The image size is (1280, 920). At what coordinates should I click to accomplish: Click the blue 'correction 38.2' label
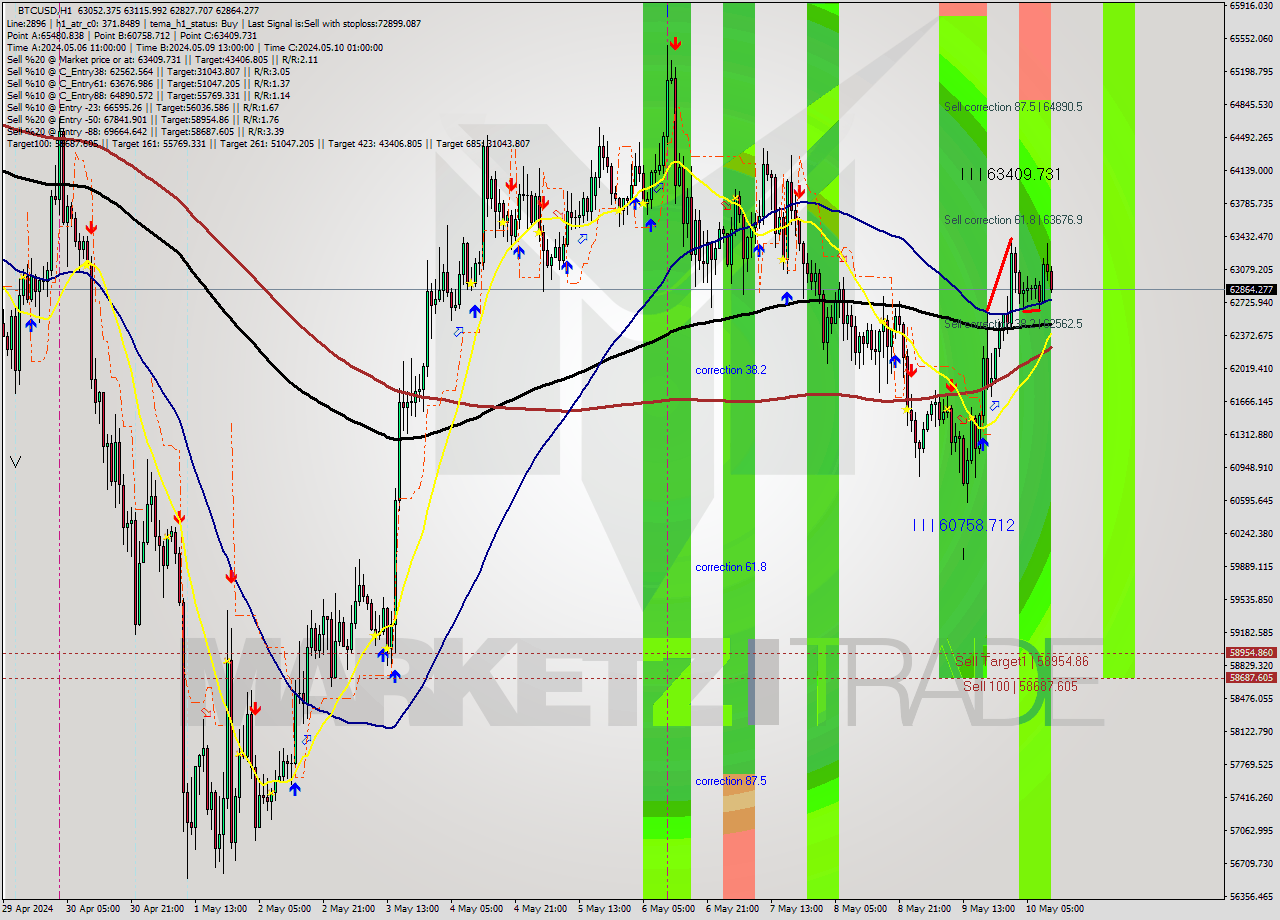click(x=731, y=370)
